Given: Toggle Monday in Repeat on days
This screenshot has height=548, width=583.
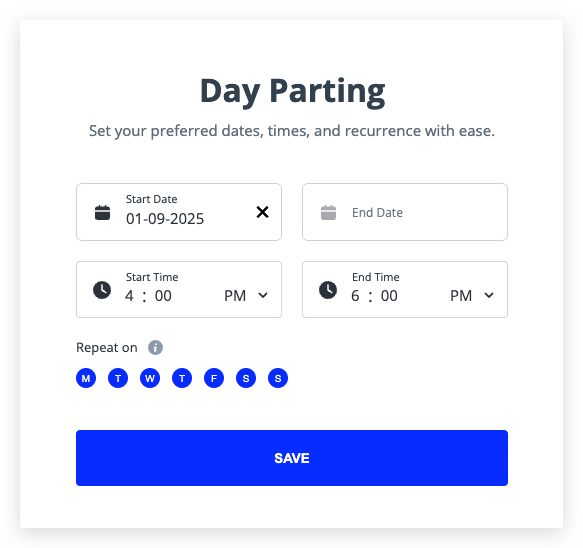Looking at the screenshot, I should (x=86, y=378).
